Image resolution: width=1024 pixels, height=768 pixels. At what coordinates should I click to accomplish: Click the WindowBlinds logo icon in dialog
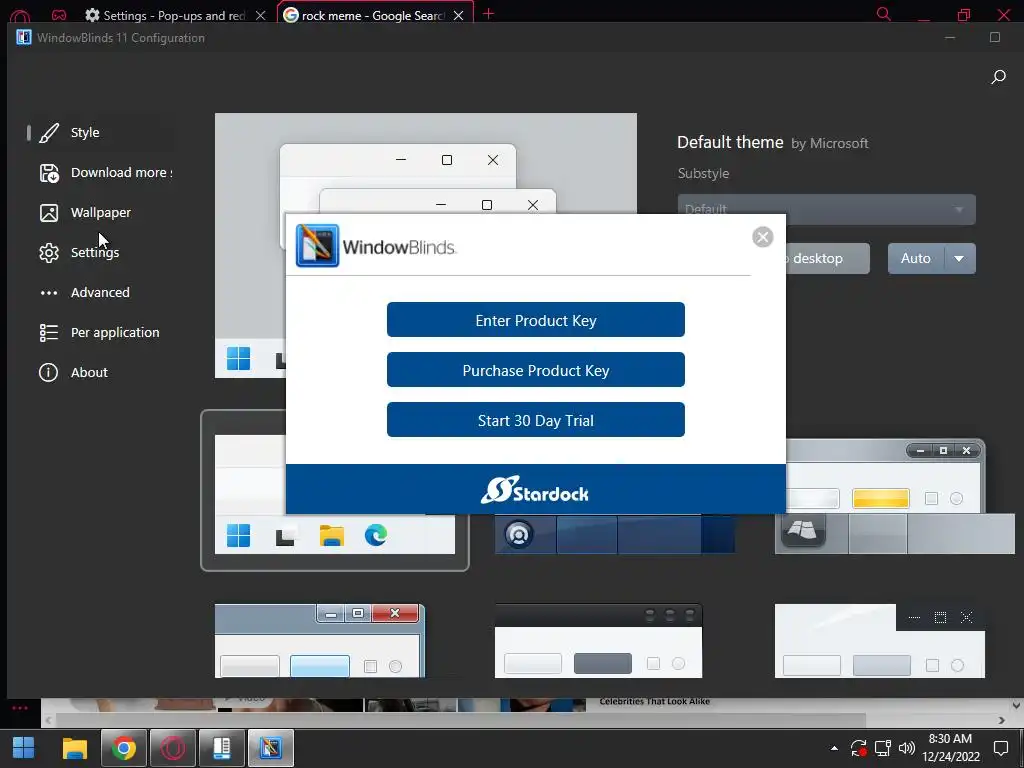(317, 246)
